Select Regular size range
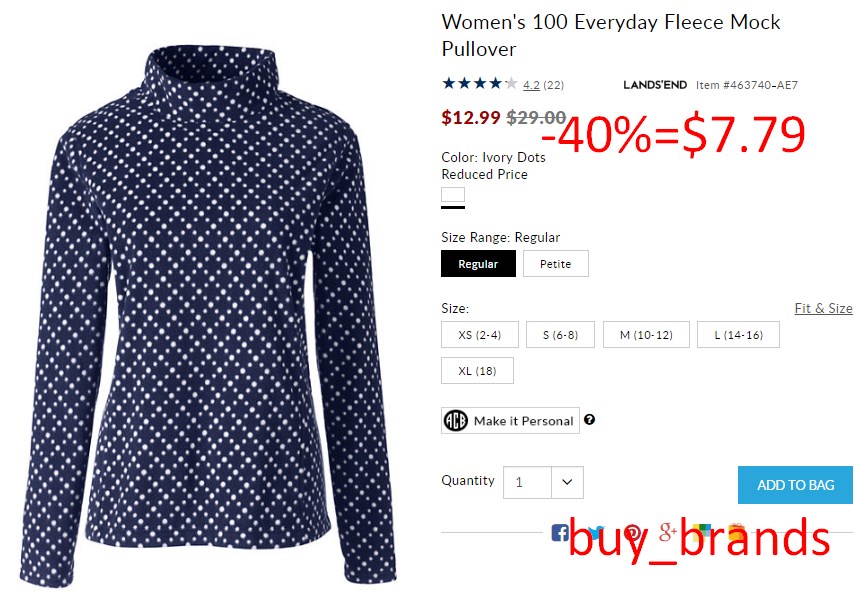The image size is (854, 595). [x=478, y=264]
